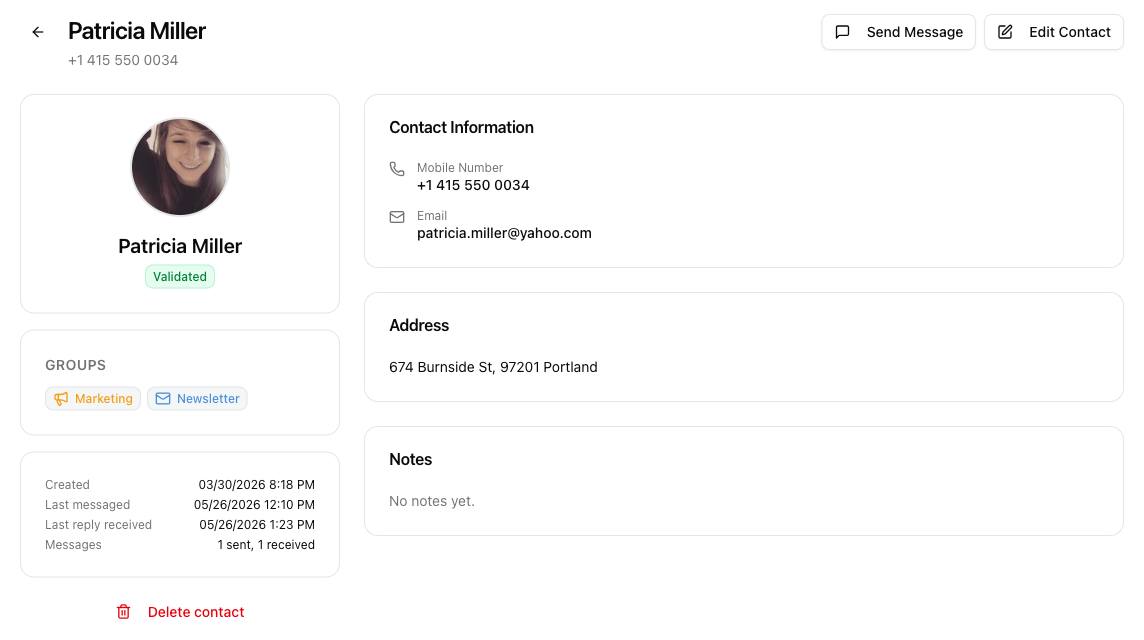Go back using the arrow icon
The width and height of the screenshot is (1144, 640).
[38, 32]
